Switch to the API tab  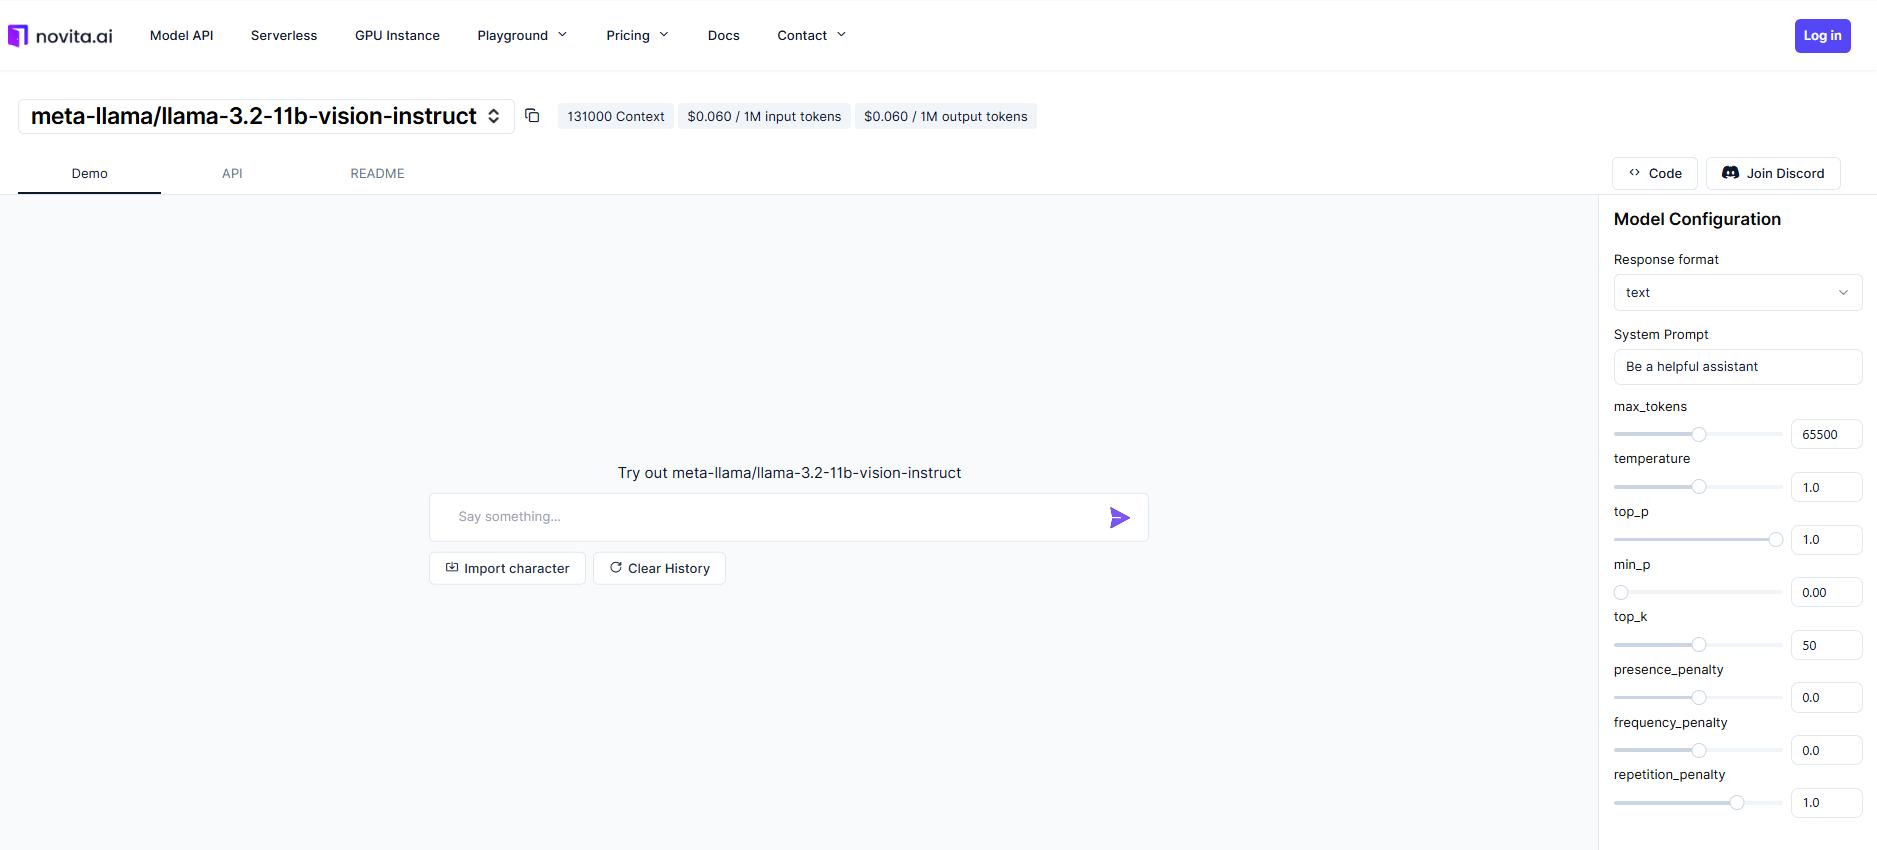tap(232, 174)
